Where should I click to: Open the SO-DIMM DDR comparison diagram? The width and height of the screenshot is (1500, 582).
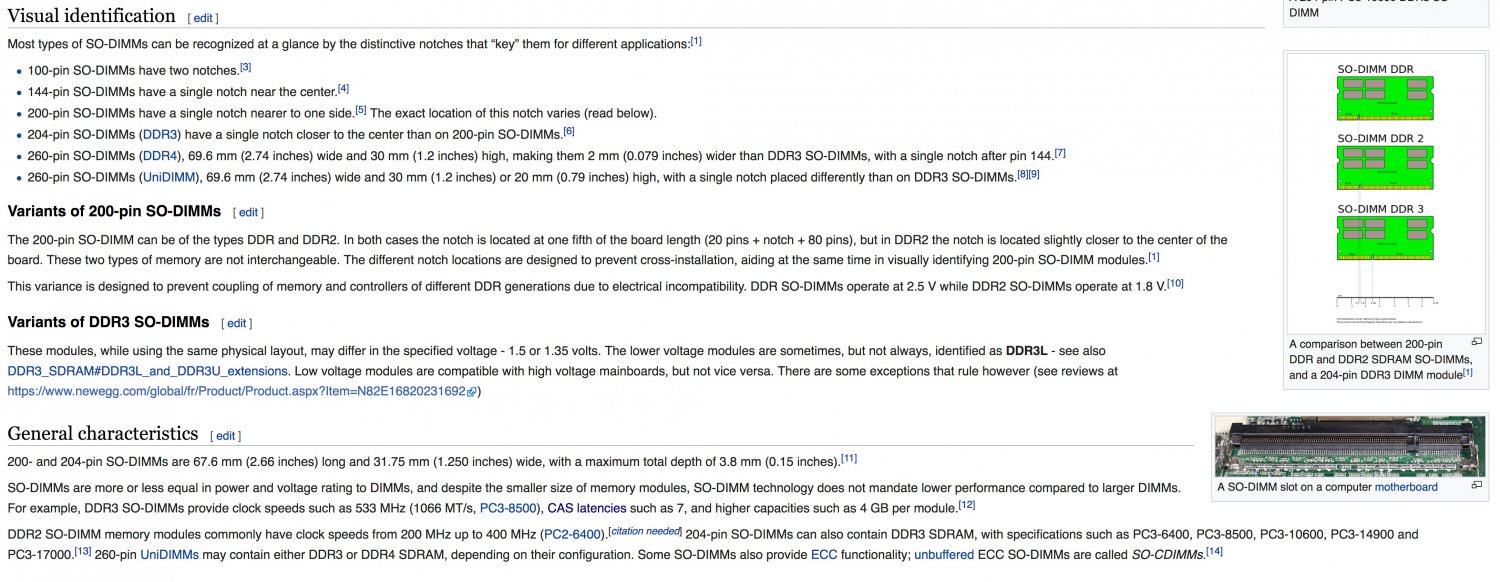coord(1385,193)
